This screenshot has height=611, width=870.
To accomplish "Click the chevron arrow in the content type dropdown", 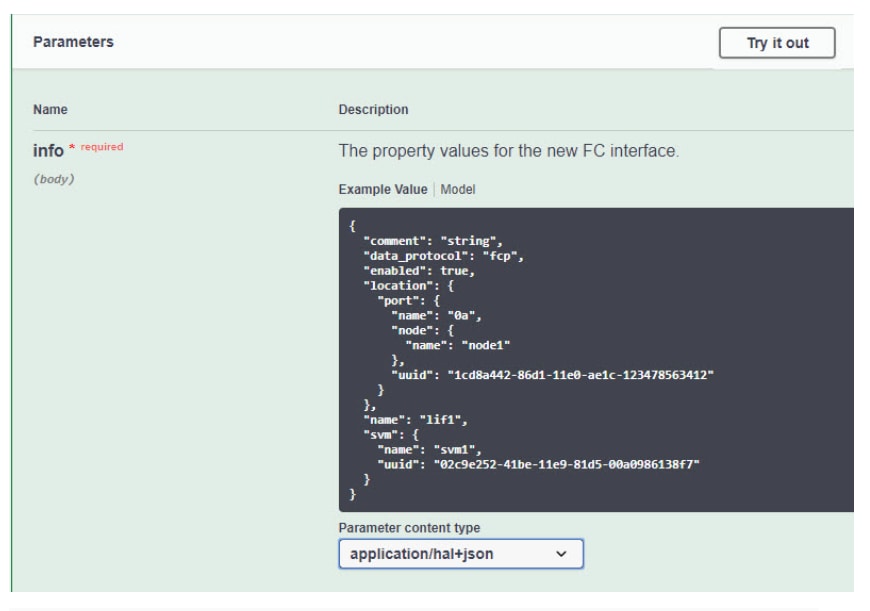I will coord(561,553).
